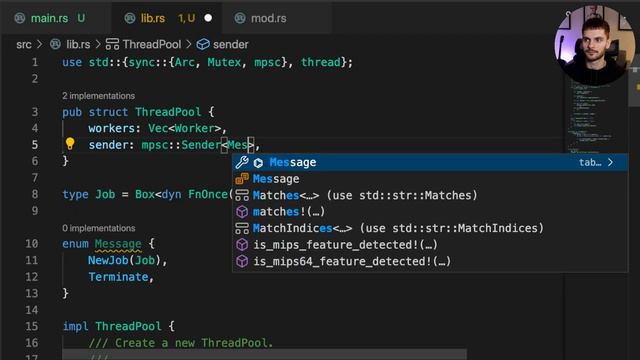Click line number 15 in gutter

click(32, 326)
